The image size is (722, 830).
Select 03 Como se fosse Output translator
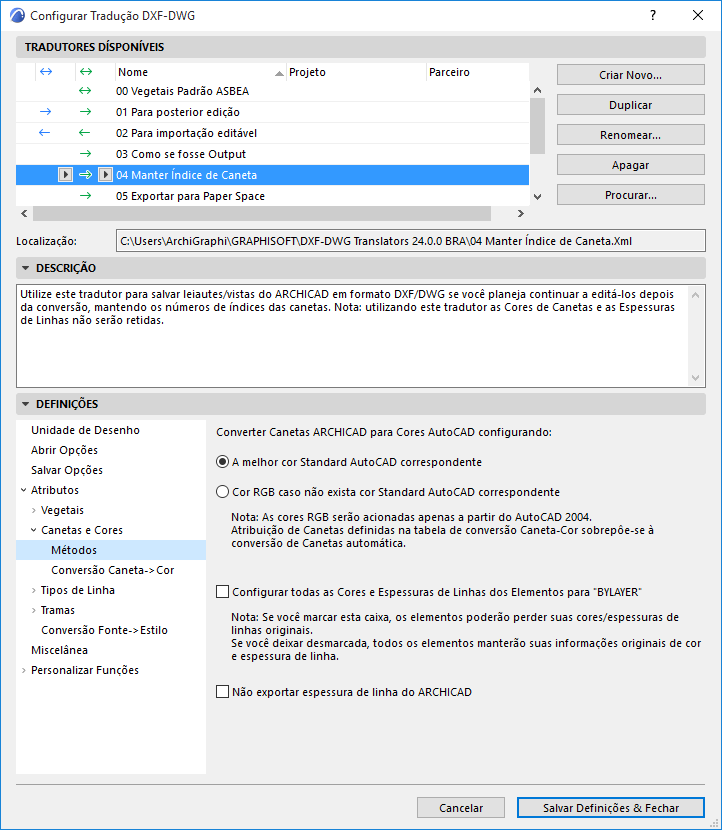[x=273, y=154]
